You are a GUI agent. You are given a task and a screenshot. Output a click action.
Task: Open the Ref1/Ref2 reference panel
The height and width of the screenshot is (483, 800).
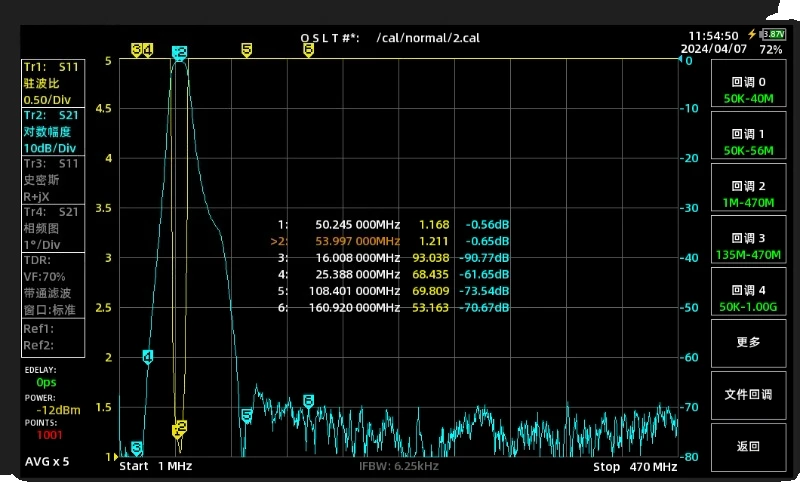tap(53, 337)
